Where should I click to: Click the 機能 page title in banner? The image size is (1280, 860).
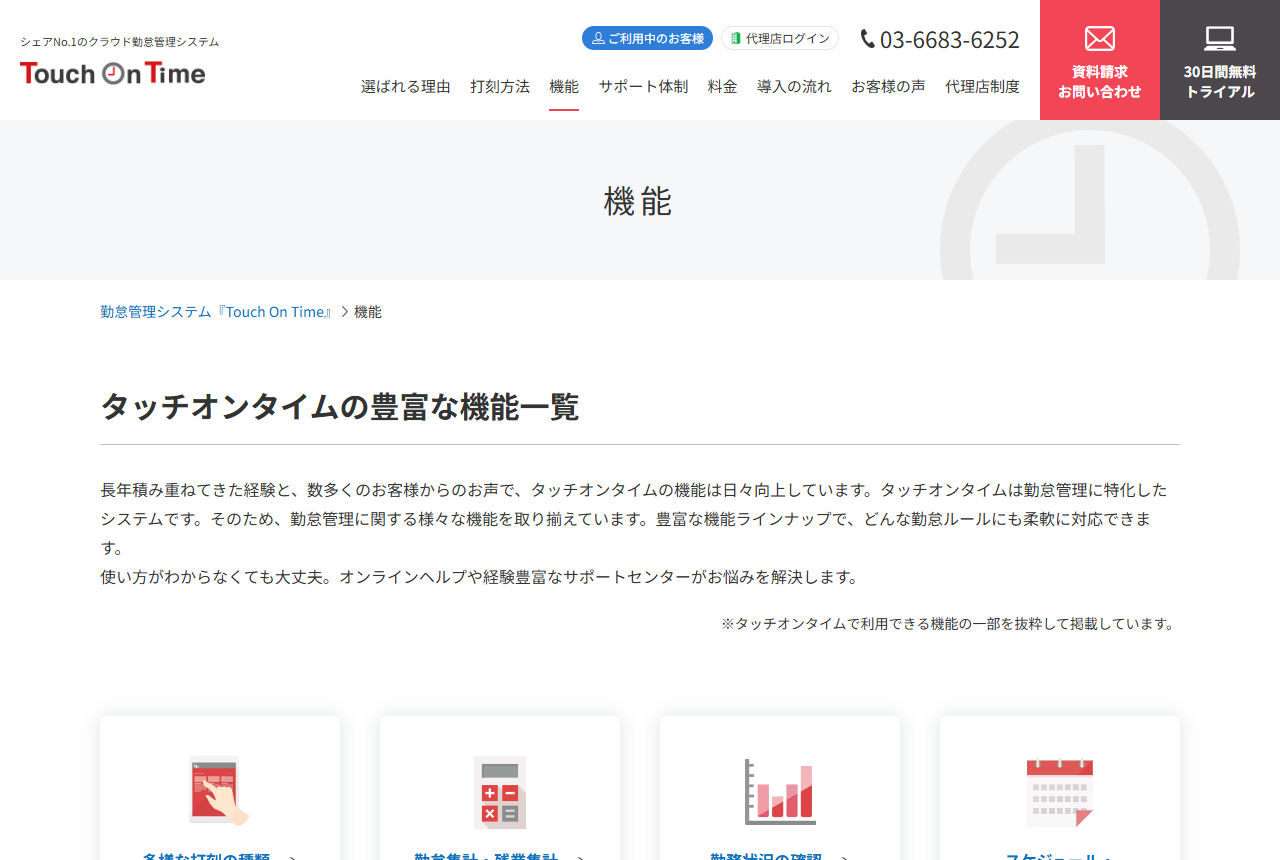[x=638, y=202]
